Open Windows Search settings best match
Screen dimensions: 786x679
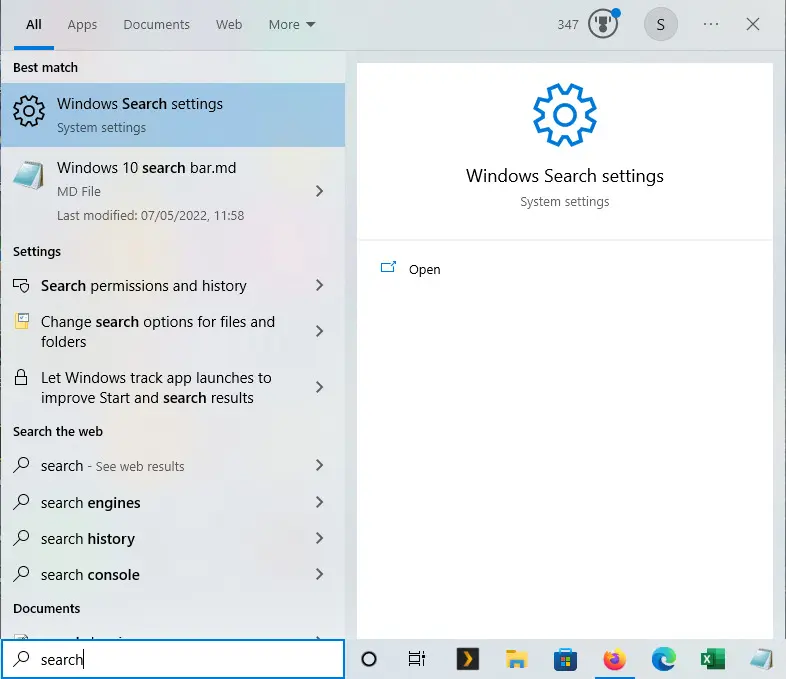click(x=173, y=115)
